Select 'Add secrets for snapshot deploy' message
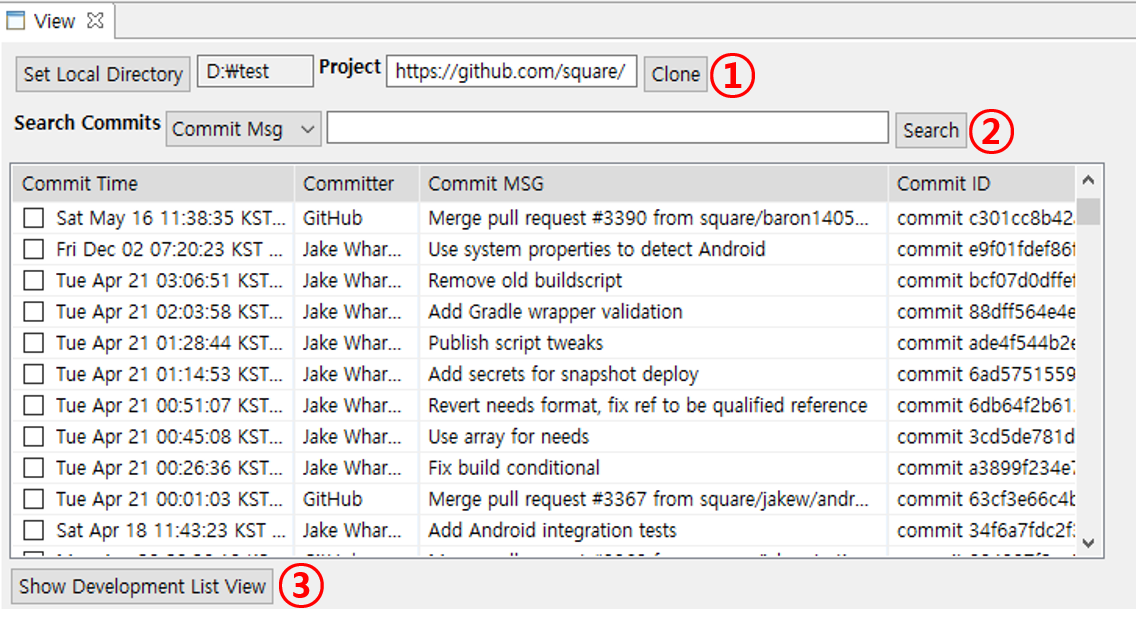The image size is (1136, 642). click(563, 374)
